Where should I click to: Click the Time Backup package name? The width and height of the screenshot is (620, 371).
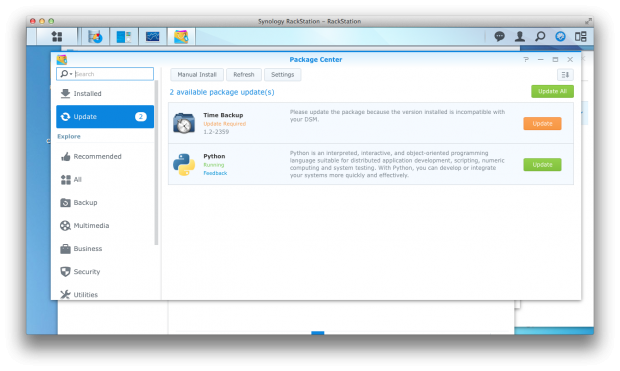click(223, 115)
